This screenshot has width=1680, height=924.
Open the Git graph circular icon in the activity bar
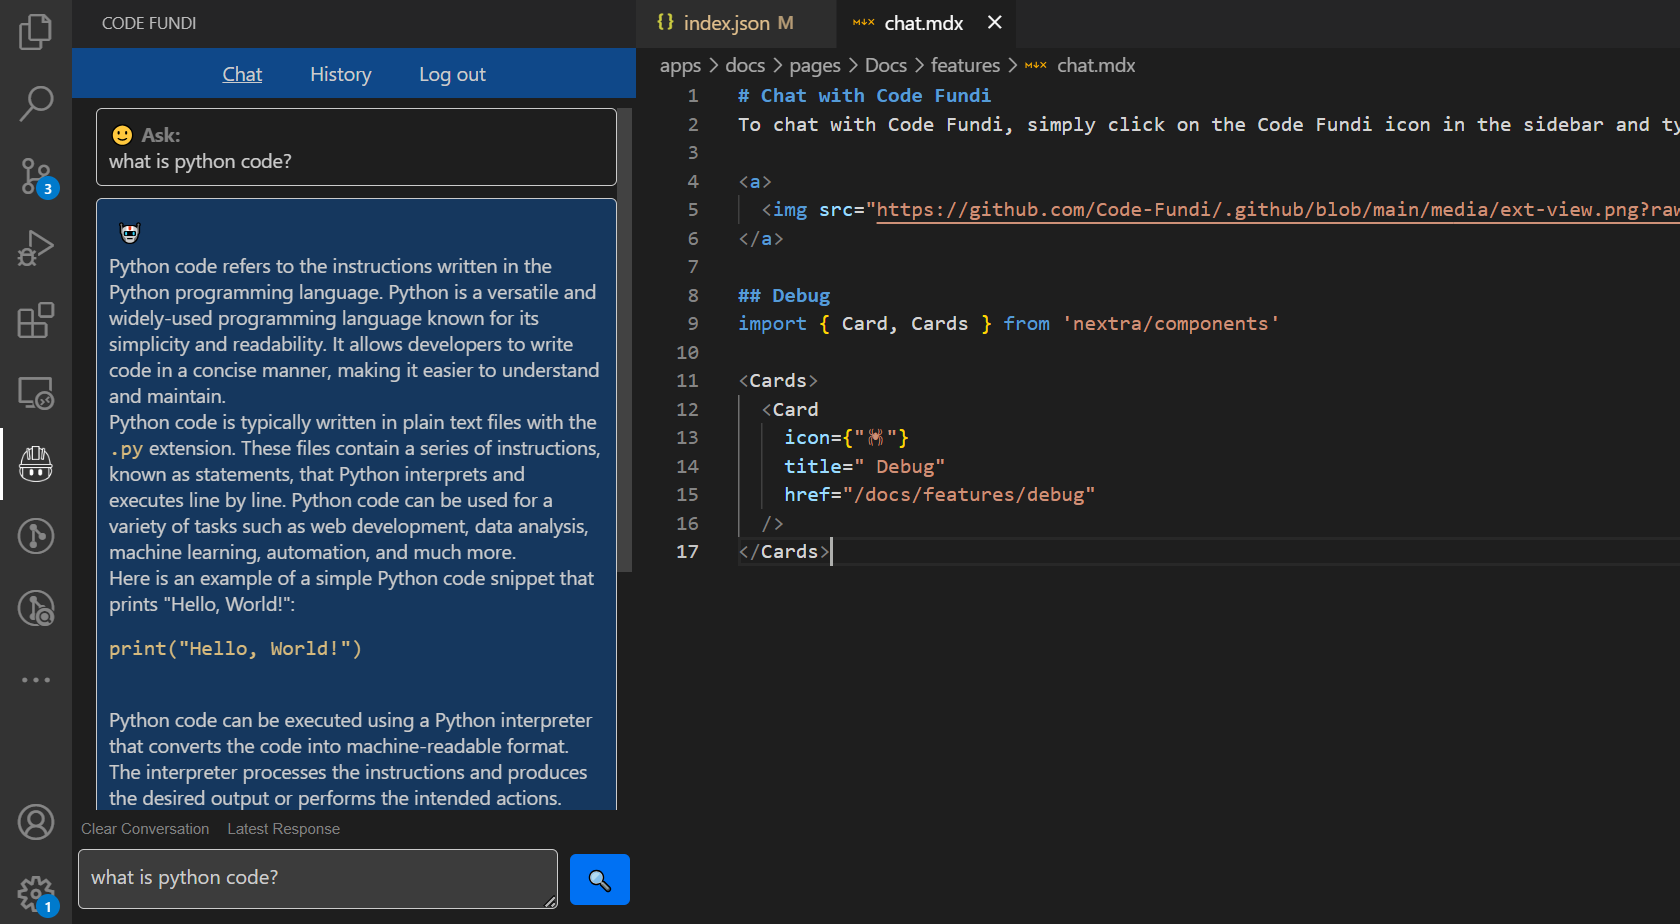coord(36,536)
